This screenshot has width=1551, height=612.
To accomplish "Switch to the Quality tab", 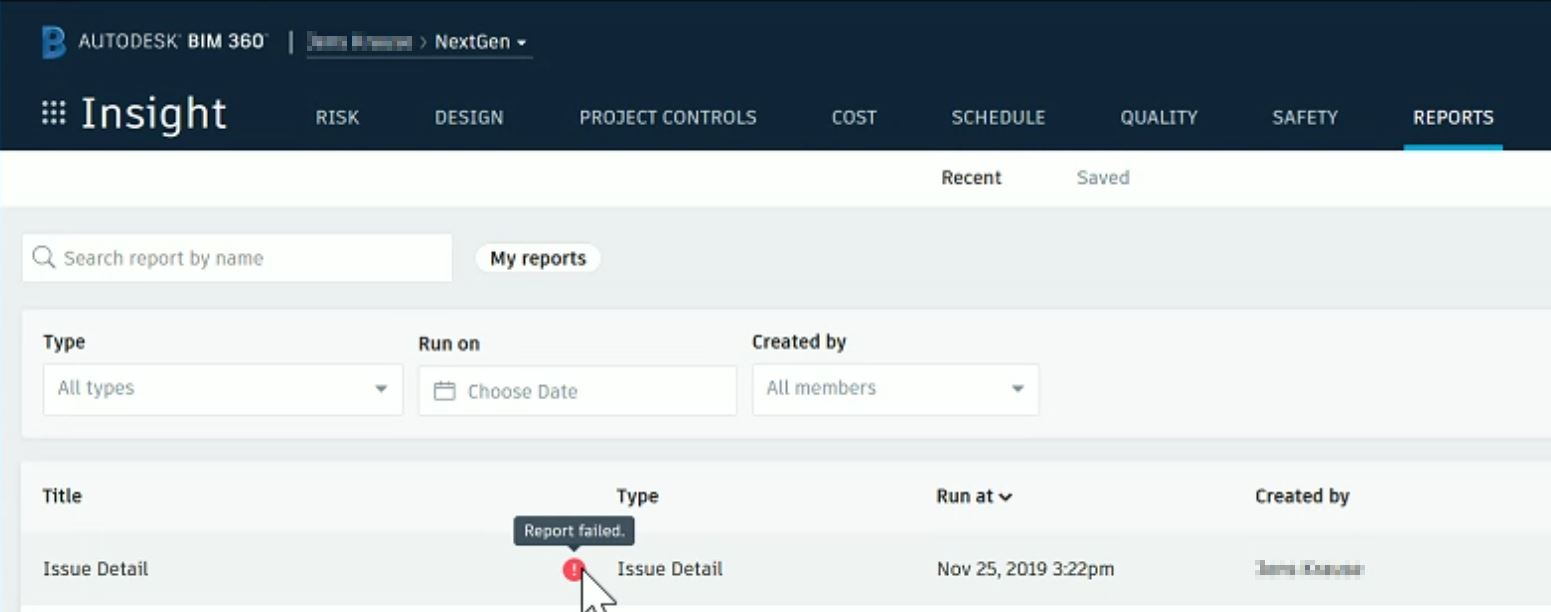I will click(x=1159, y=117).
